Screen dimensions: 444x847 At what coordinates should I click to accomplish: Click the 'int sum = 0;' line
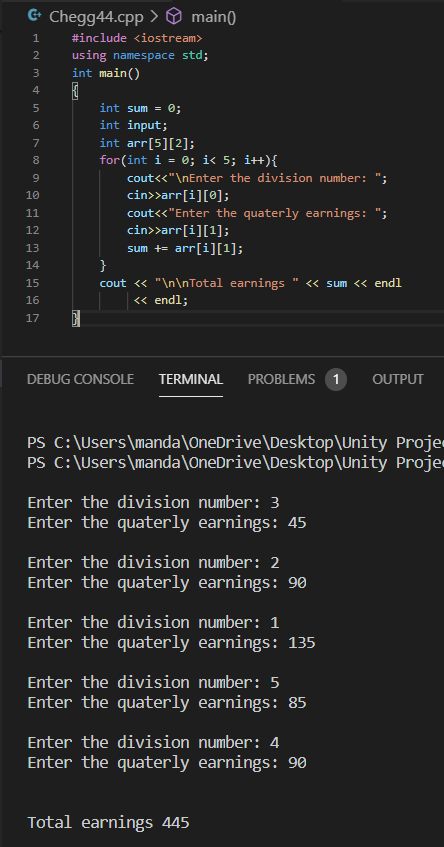[140, 108]
